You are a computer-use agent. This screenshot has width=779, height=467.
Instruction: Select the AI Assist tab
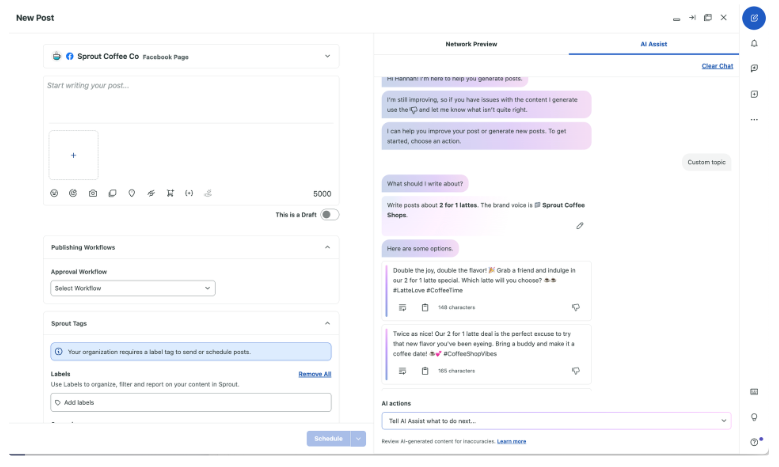654,44
